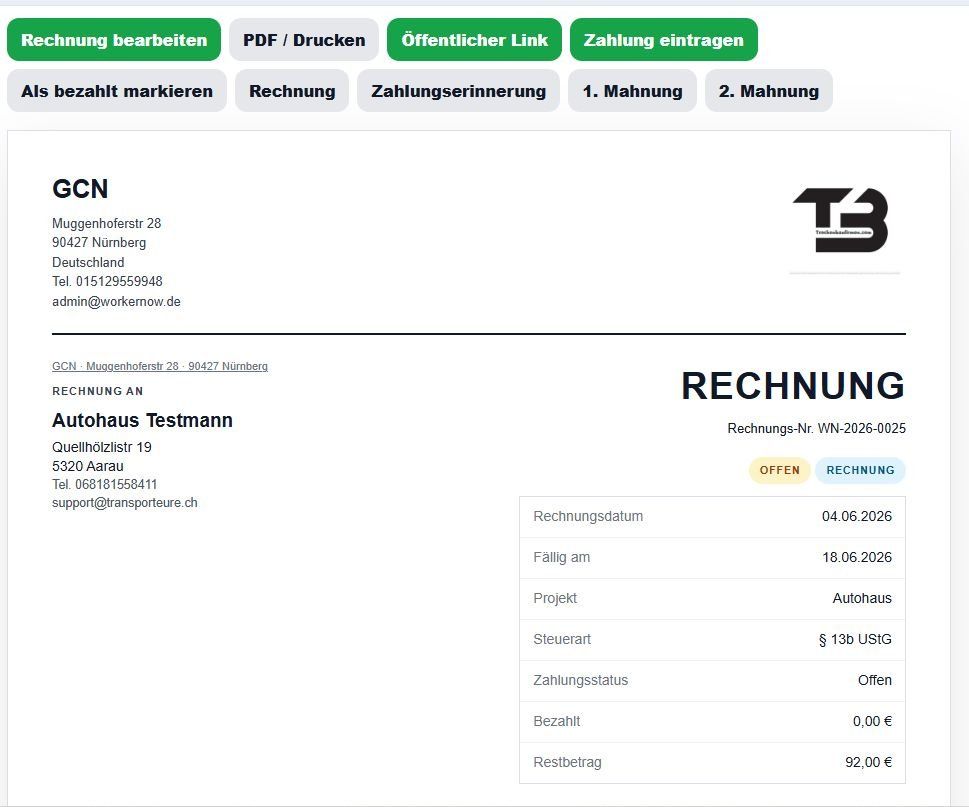Image resolution: width=969 pixels, height=807 pixels.
Task: Click the Rechnungsdatum label
Action: tap(588, 517)
